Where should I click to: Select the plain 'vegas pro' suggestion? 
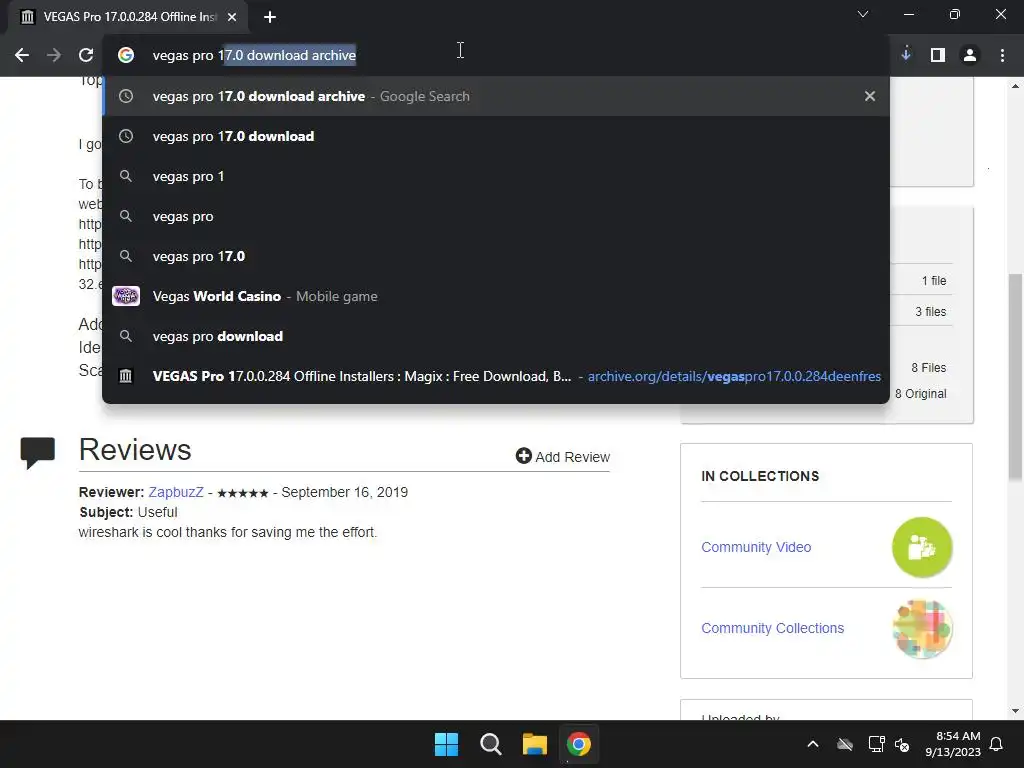pos(496,216)
